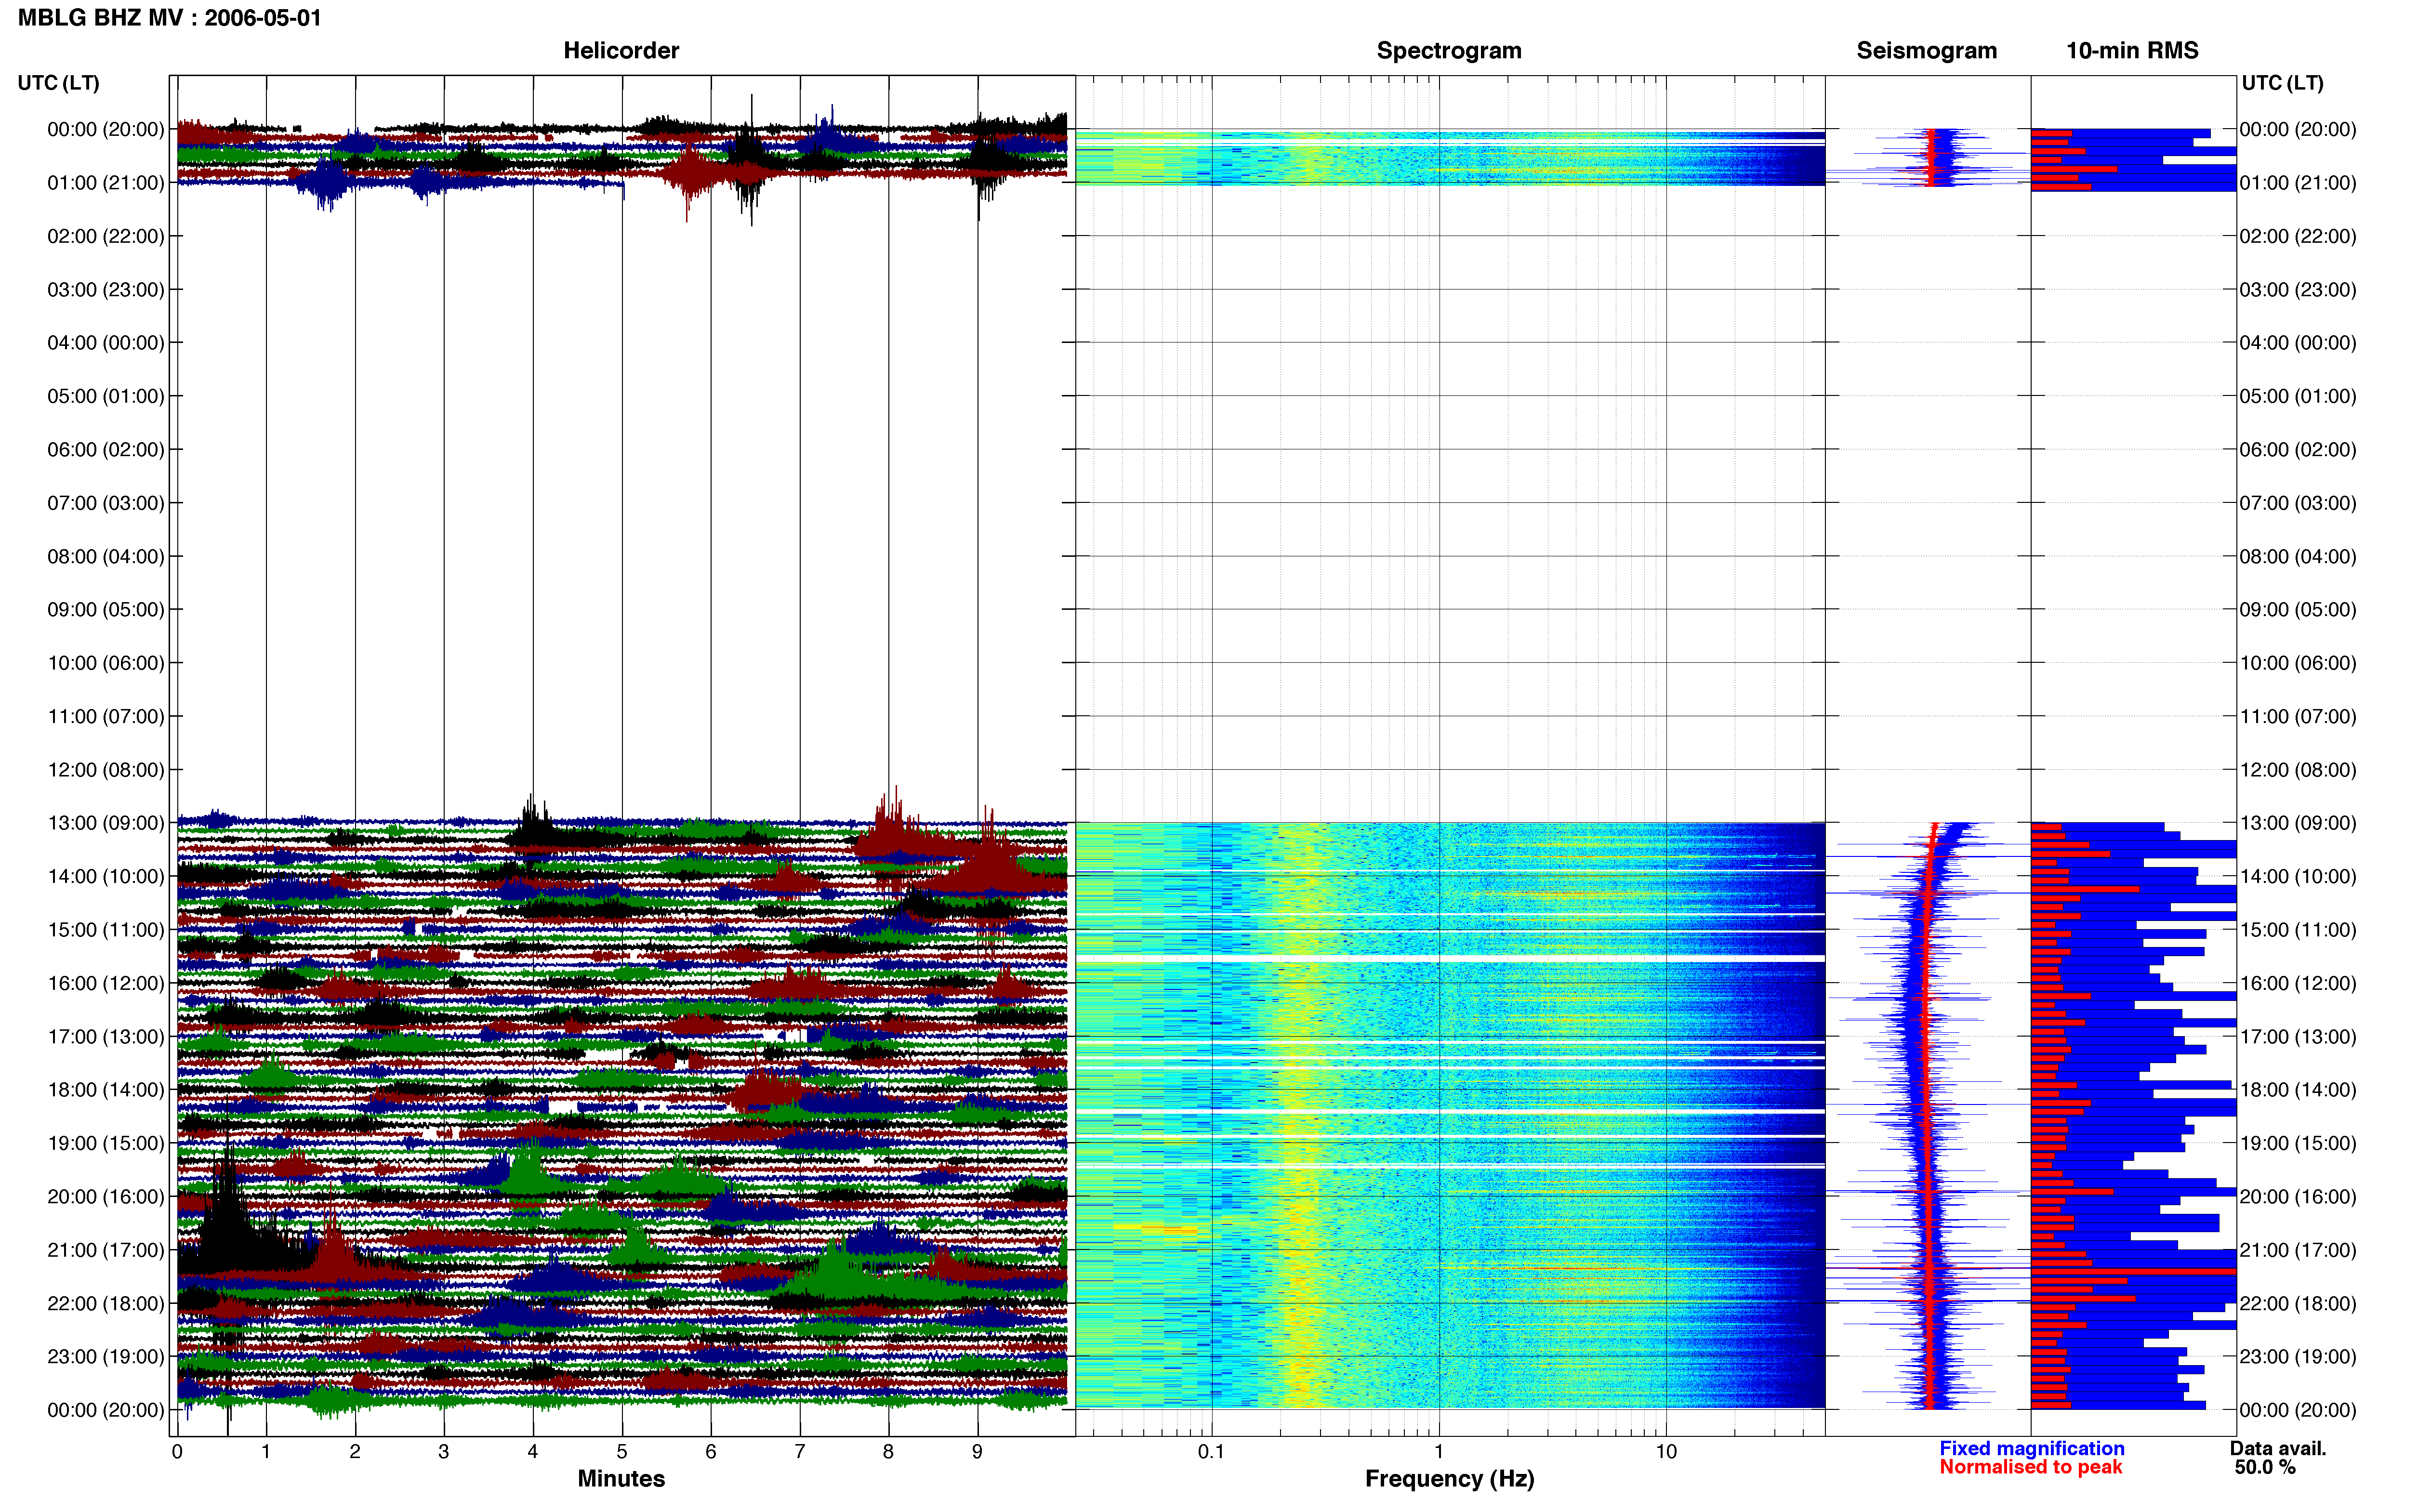Screen dimensions: 2418x1512
Task: Click minute tick label '5' on helicorder
Action: point(622,1451)
